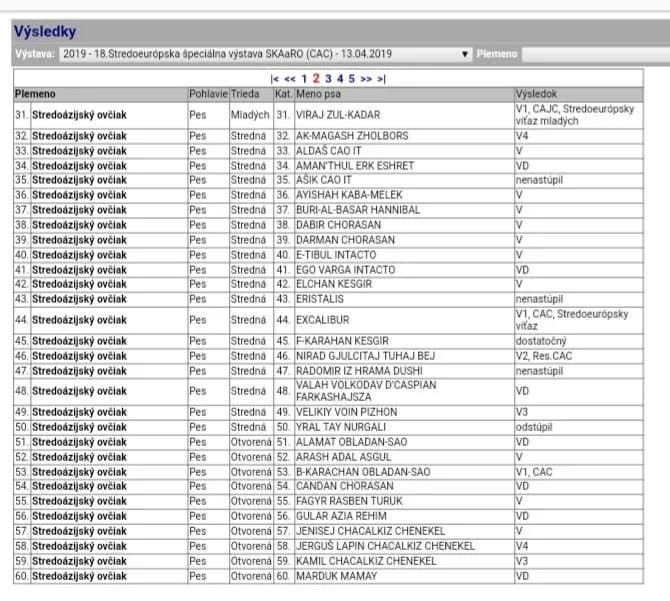Click the Výsledok column header
Viewport: 670px width, 601px height.
pos(536,94)
